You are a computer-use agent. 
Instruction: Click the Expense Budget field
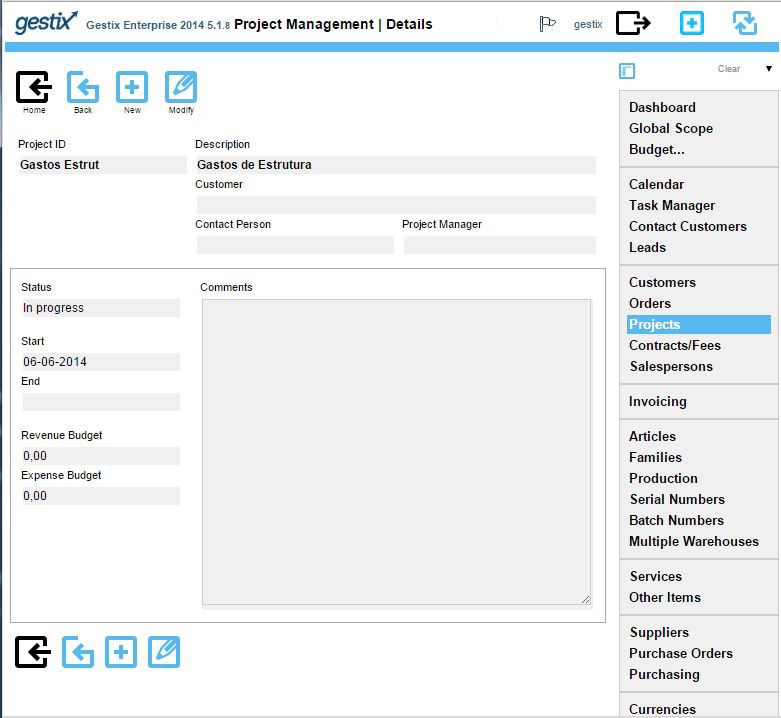[x=101, y=496]
